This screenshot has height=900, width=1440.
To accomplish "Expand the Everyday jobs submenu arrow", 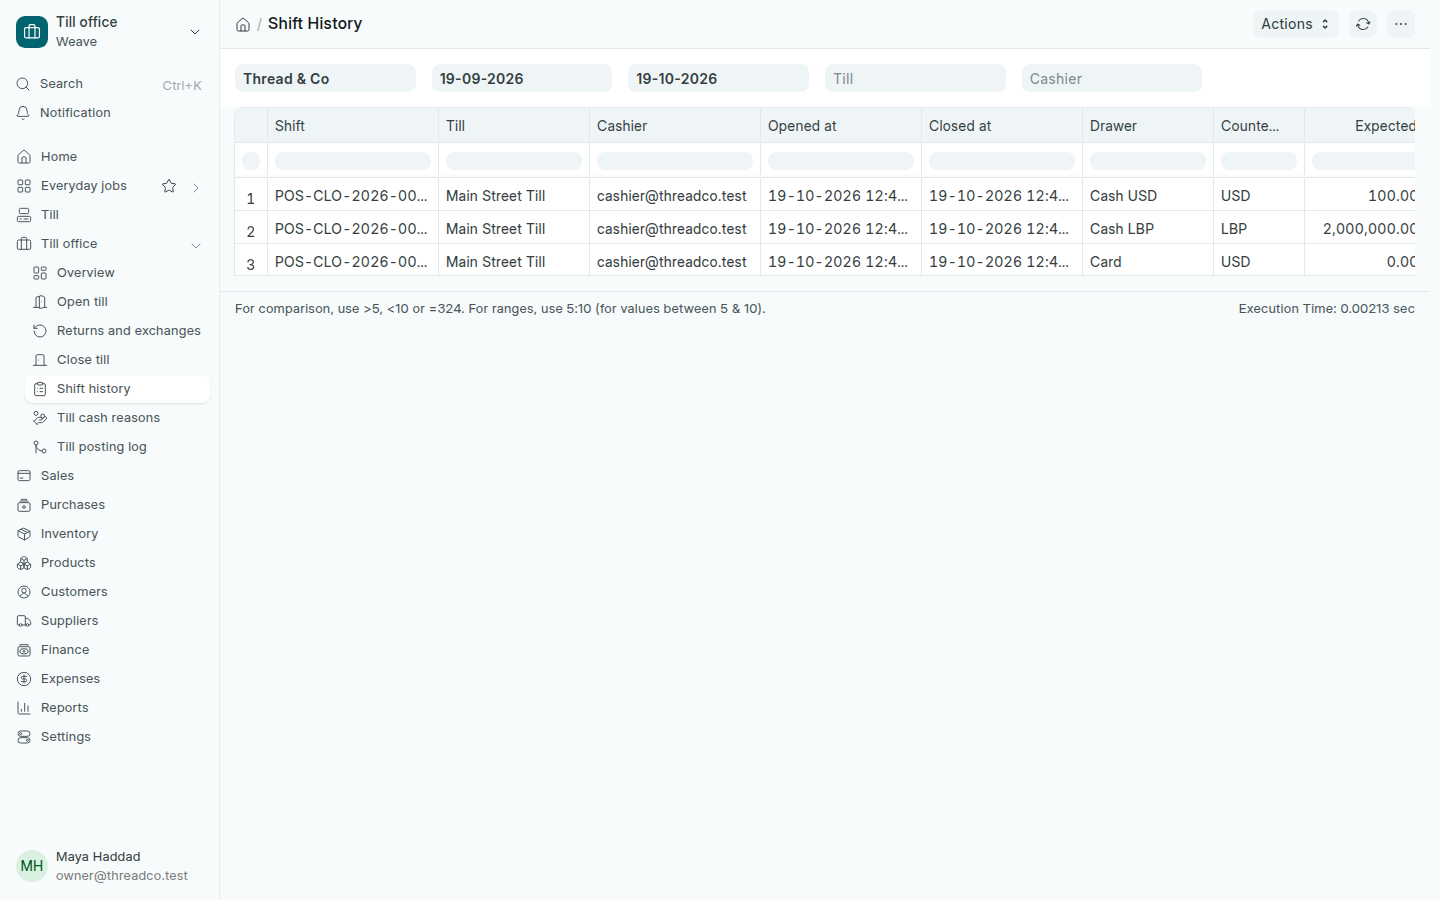I will (196, 187).
